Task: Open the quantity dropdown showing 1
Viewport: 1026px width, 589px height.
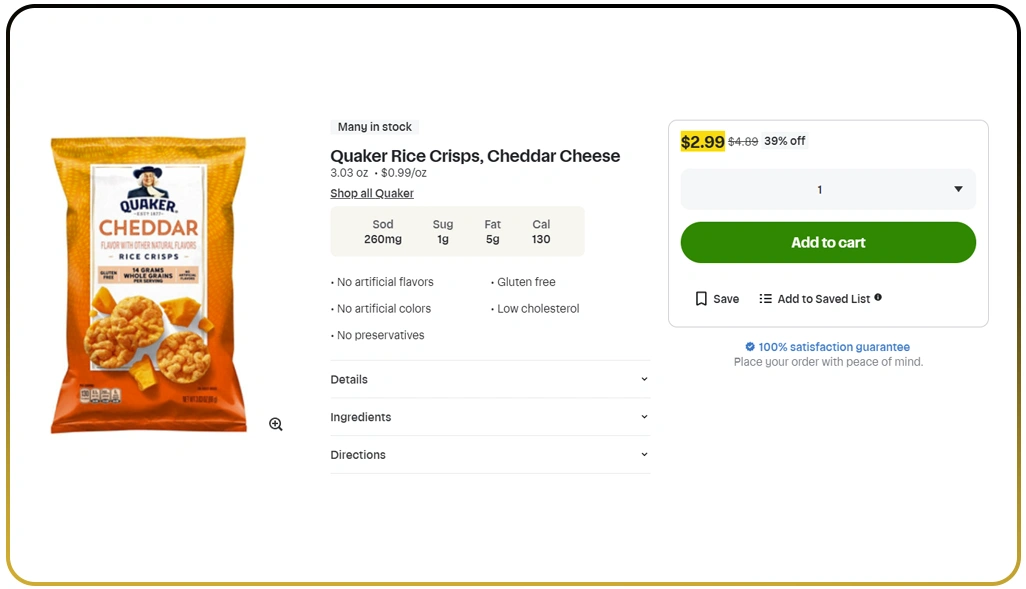Action: click(x=828, y=189)
